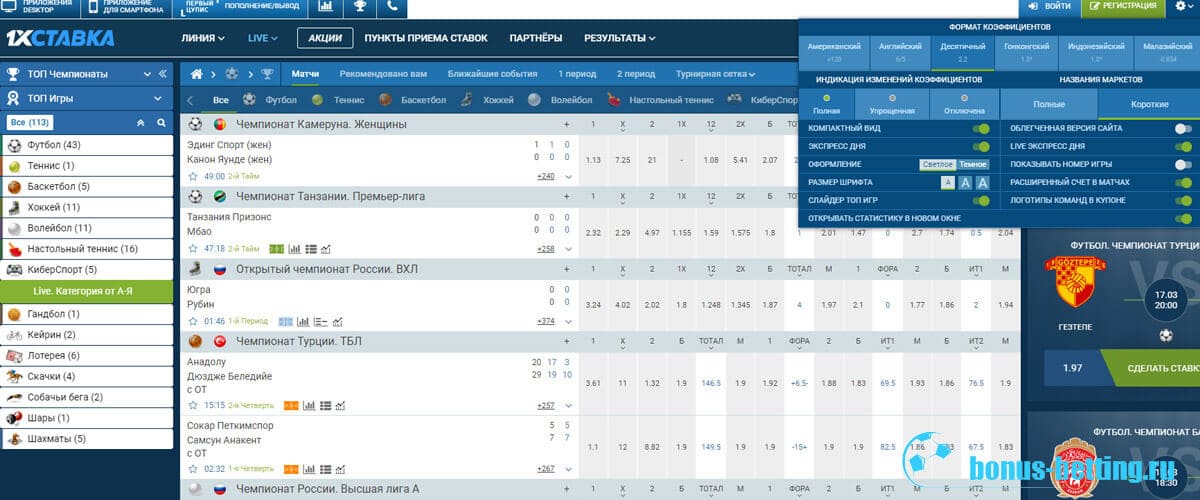Select Отключена odds change indication
This screenshot has height=500, width=1200.
pos(964,104)
